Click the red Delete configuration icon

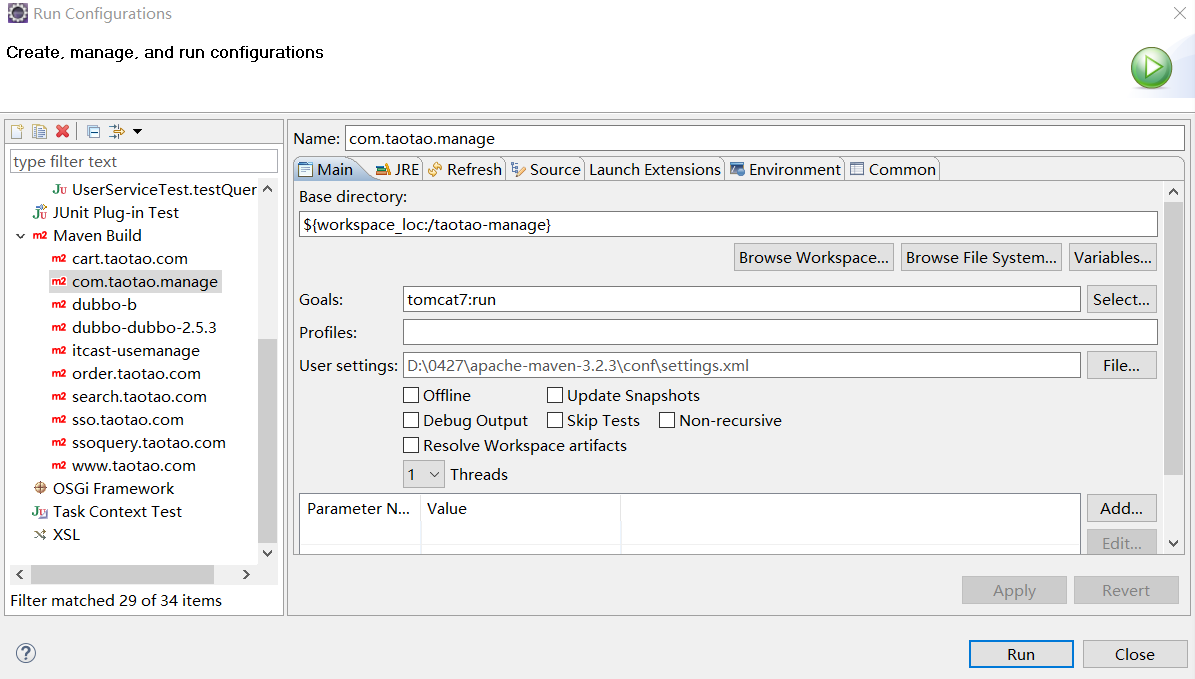62,132
